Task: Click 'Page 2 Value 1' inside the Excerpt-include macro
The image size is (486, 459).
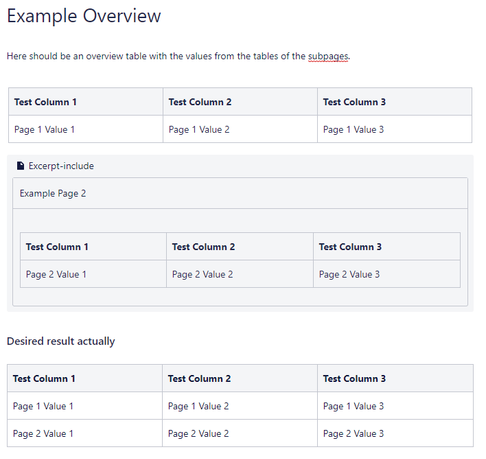Action: tap(93, 274)
